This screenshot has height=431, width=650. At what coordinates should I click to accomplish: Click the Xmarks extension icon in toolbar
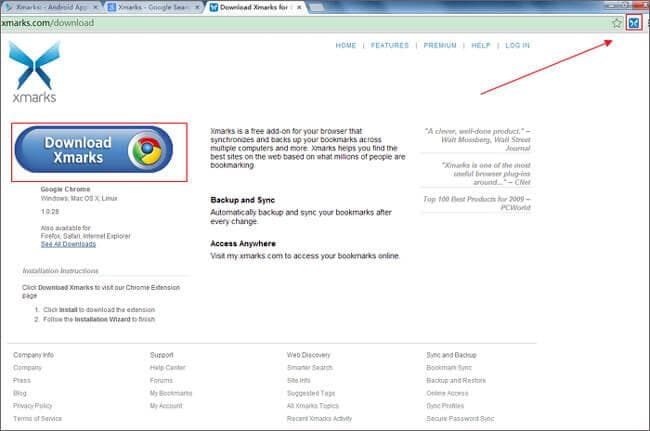[x=634, y=23]
